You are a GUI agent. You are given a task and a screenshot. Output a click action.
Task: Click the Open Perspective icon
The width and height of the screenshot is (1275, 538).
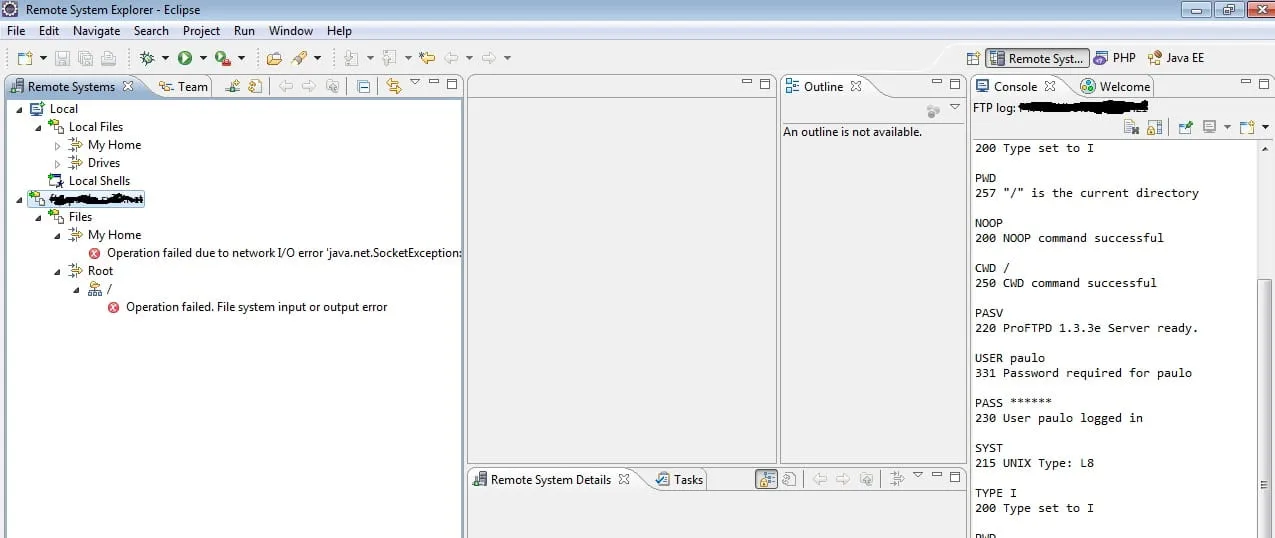(973, 58)
